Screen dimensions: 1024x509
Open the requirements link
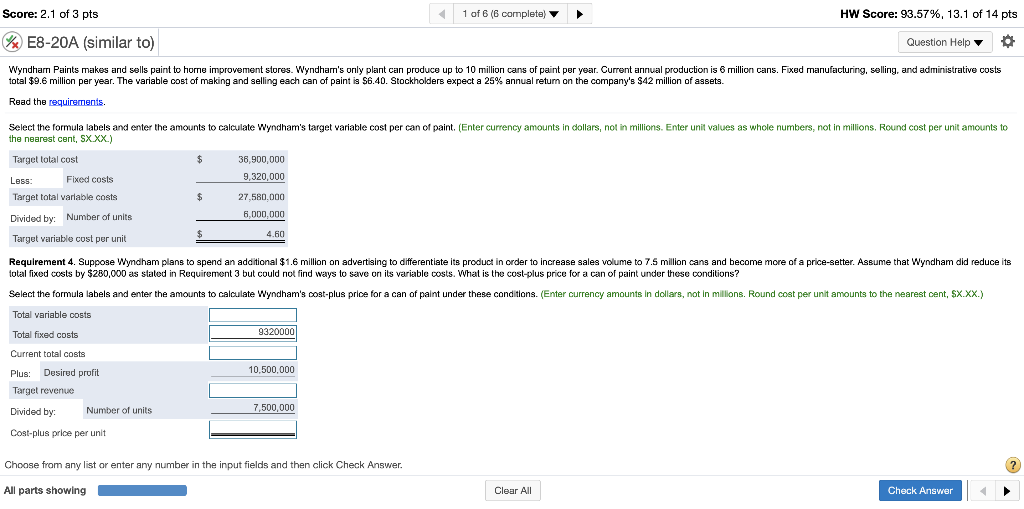tap(76, 102)
